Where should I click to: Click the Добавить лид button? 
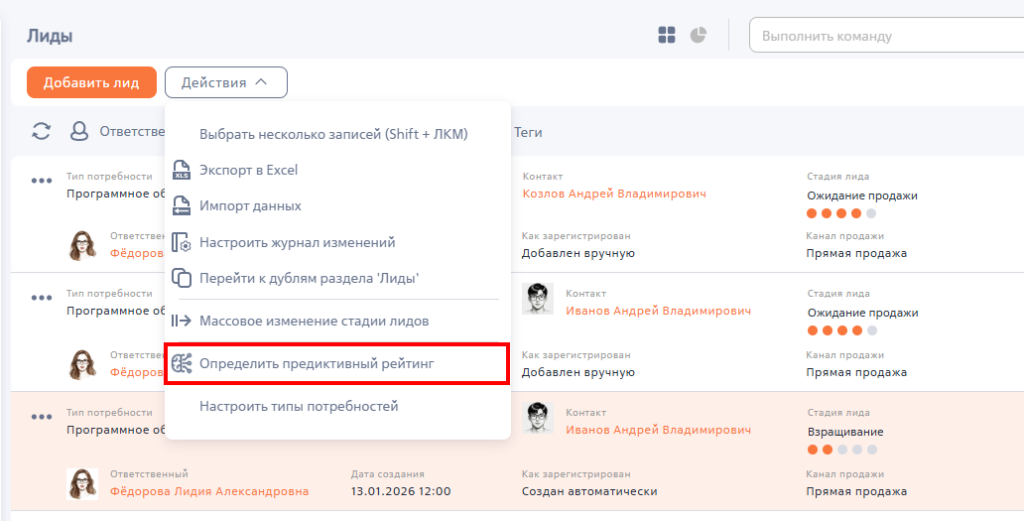[91, 82]
